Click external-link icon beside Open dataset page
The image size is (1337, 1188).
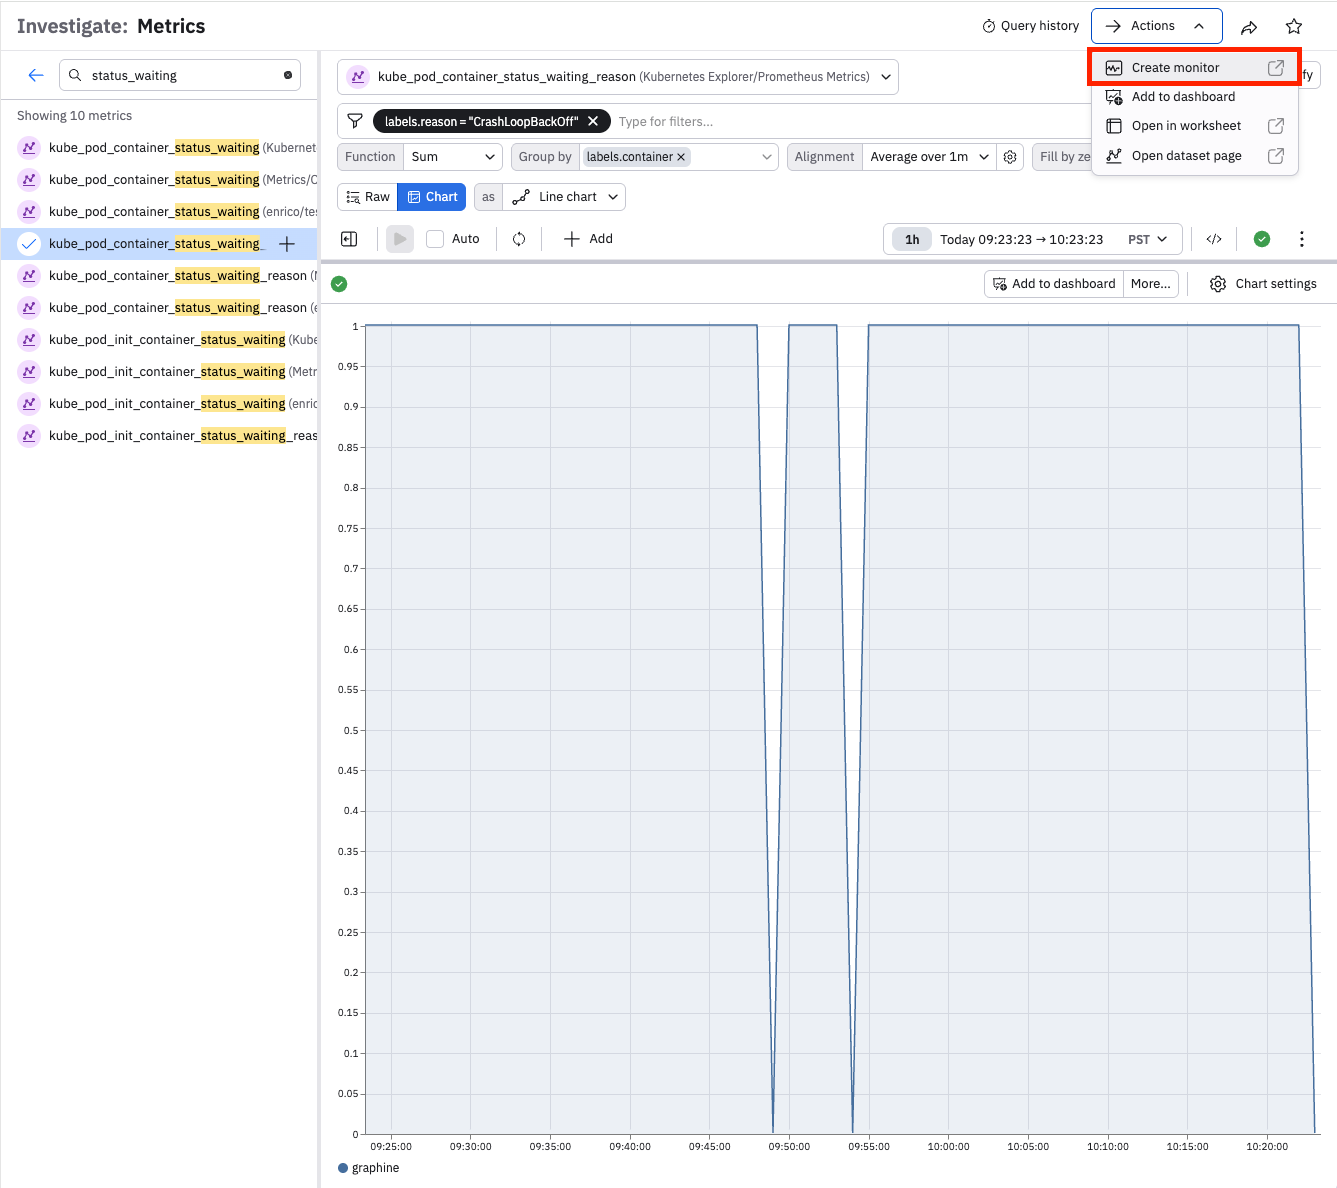tap(1276, 156)
